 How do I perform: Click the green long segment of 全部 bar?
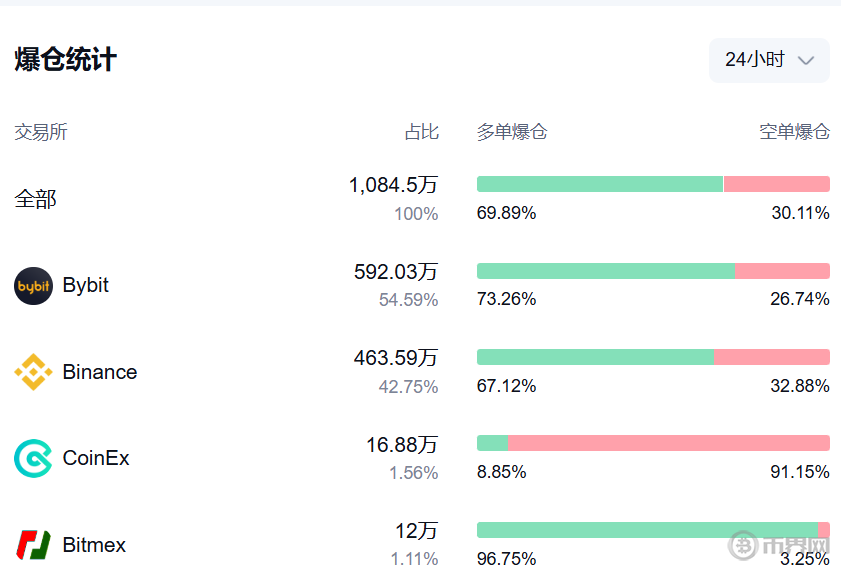pyautogui.click(x=600, y=184)
